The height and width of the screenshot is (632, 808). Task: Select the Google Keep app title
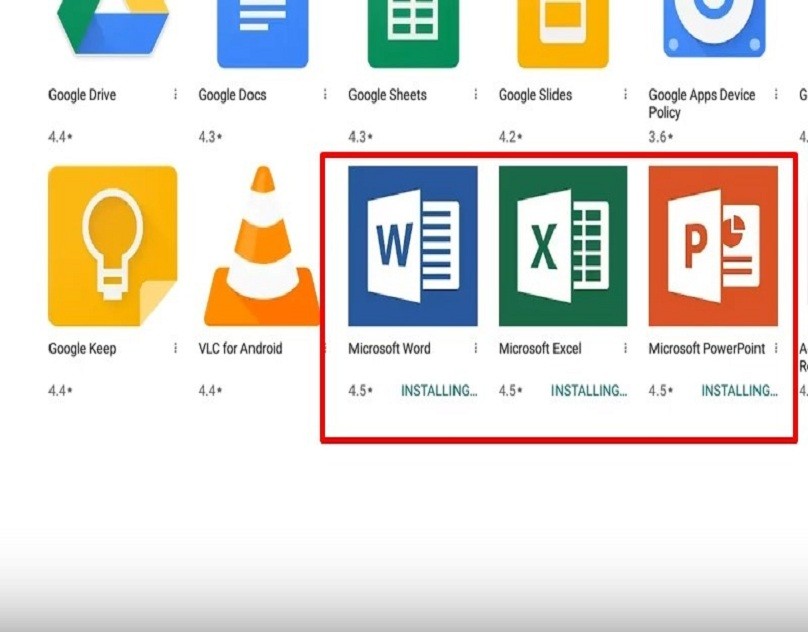82,349
